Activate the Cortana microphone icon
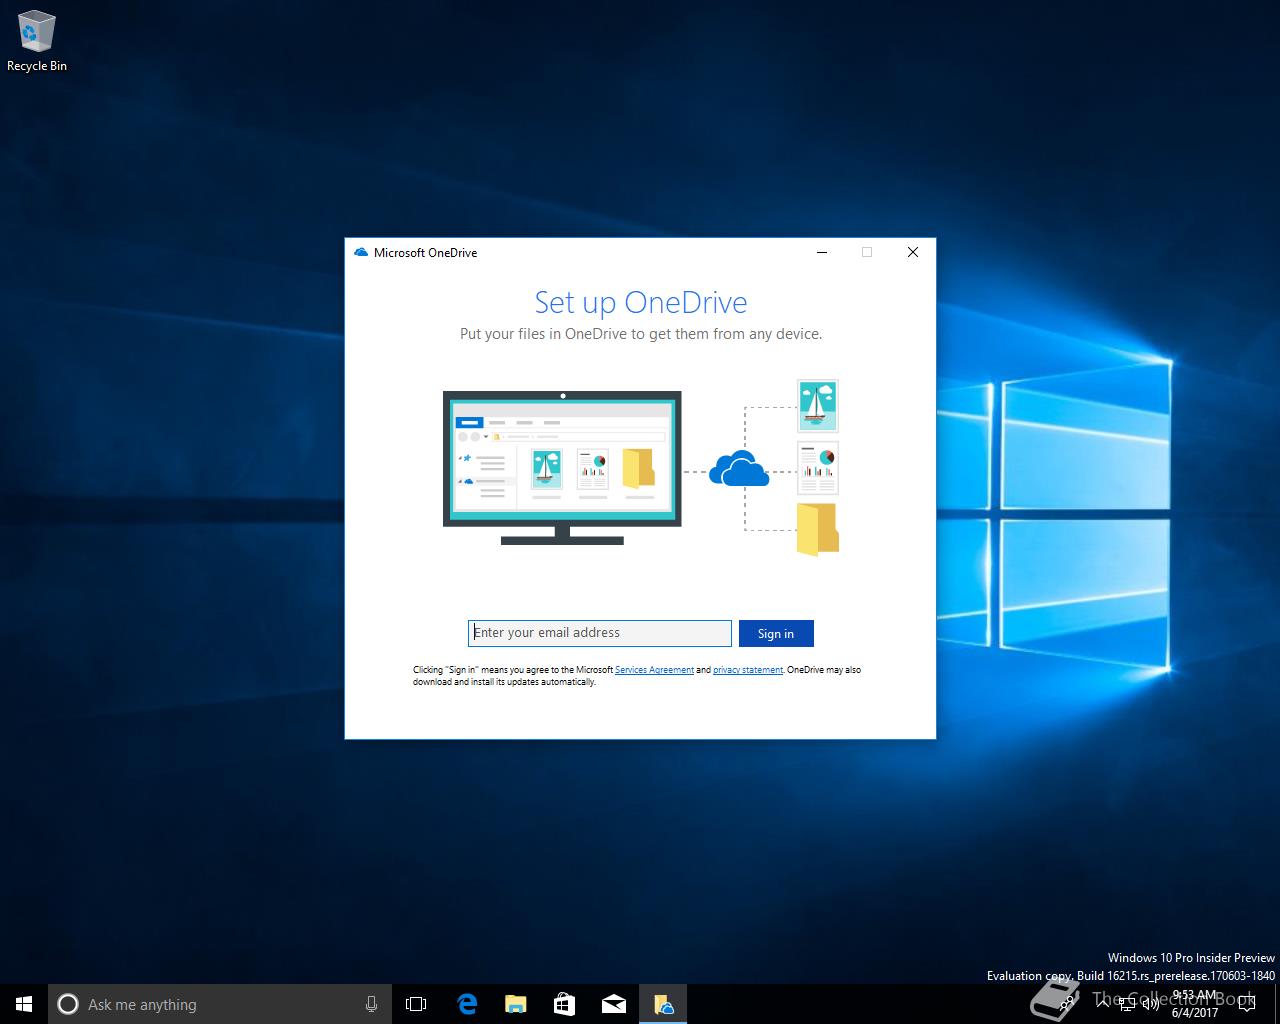This screenshot has height=1024, width=1280. pos(371,1004)
